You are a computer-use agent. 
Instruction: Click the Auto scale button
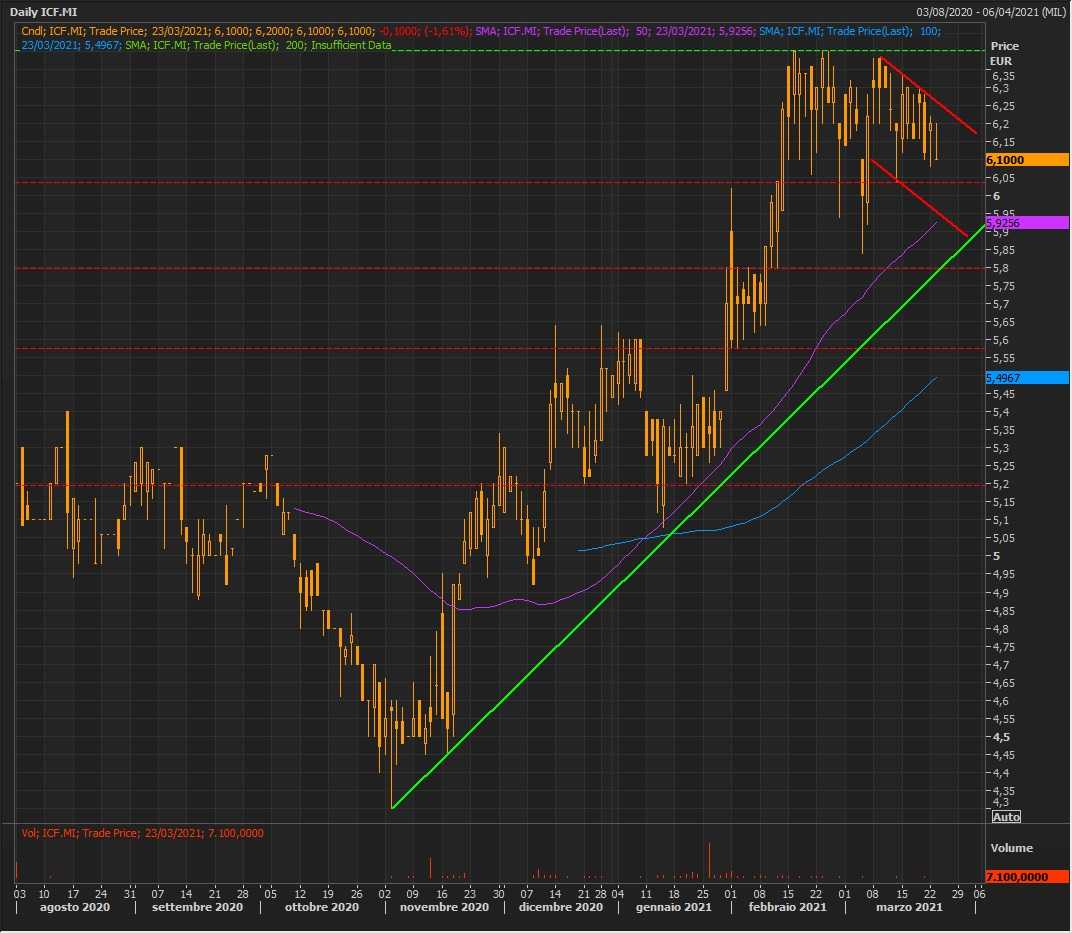(x=1005, y=817)
